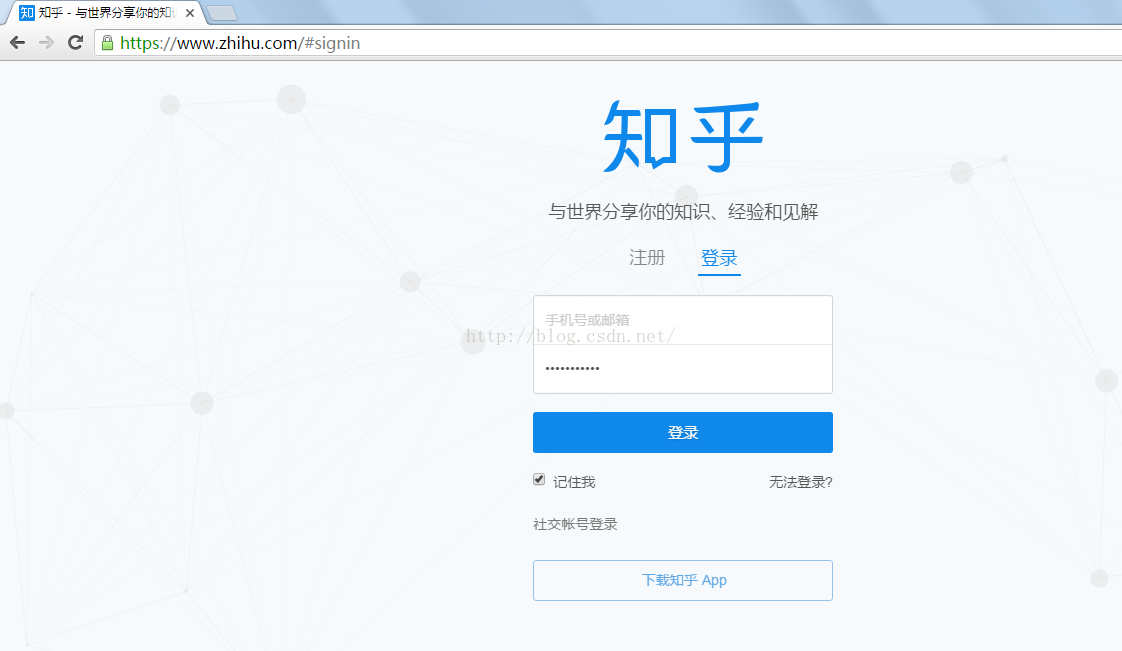Click the 手机号或邮箱 input field
This screenshot has height=651, width=1122.
[682, 319]
